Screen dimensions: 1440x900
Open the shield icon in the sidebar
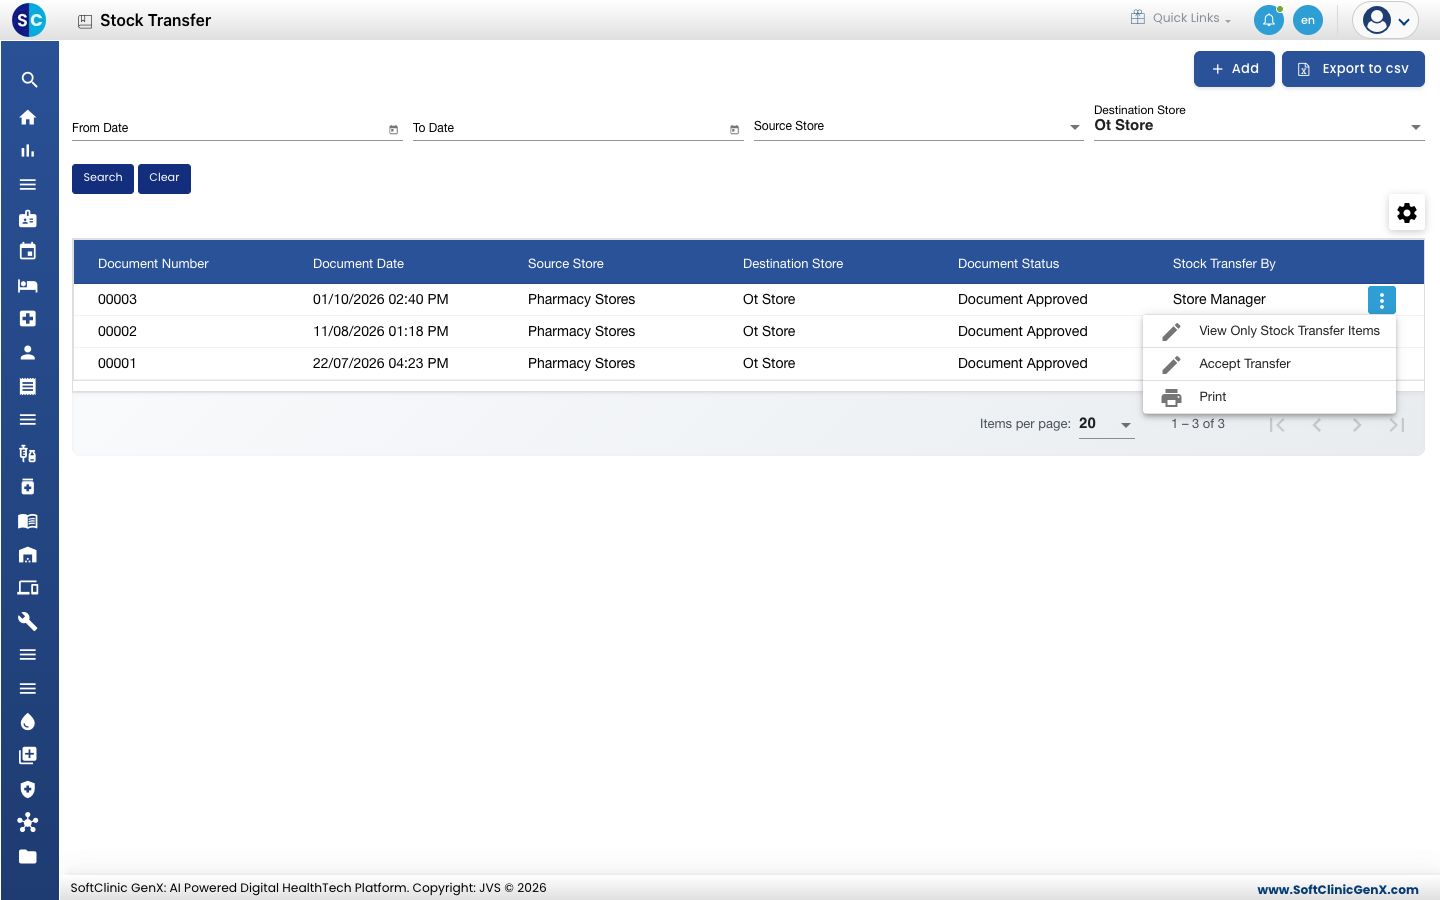pos(28,789)
